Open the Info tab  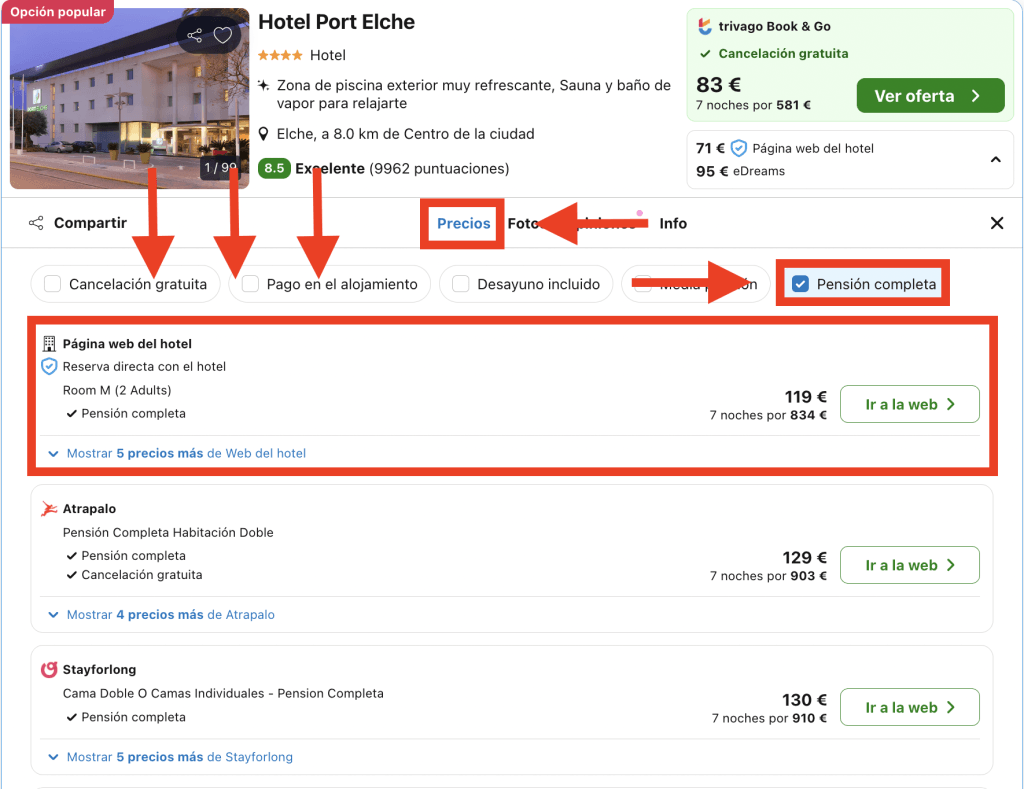(673, 223)
